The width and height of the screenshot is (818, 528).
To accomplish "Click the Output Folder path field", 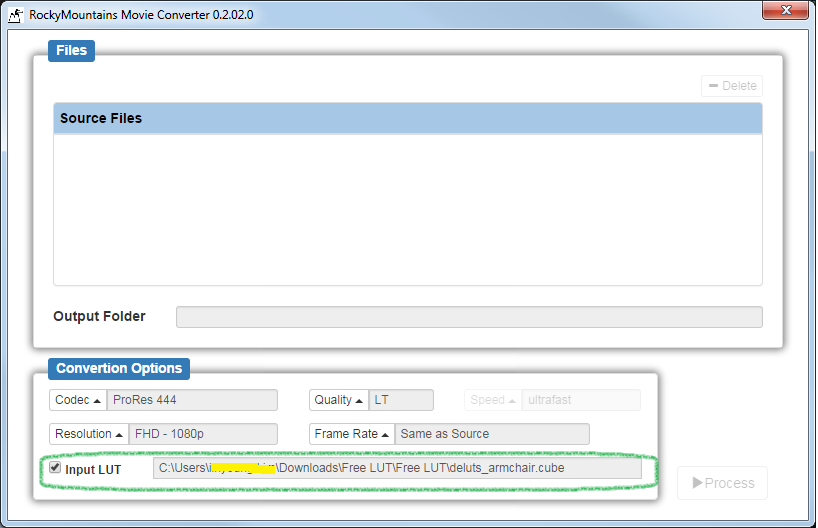I will click(x=468, y=317).
